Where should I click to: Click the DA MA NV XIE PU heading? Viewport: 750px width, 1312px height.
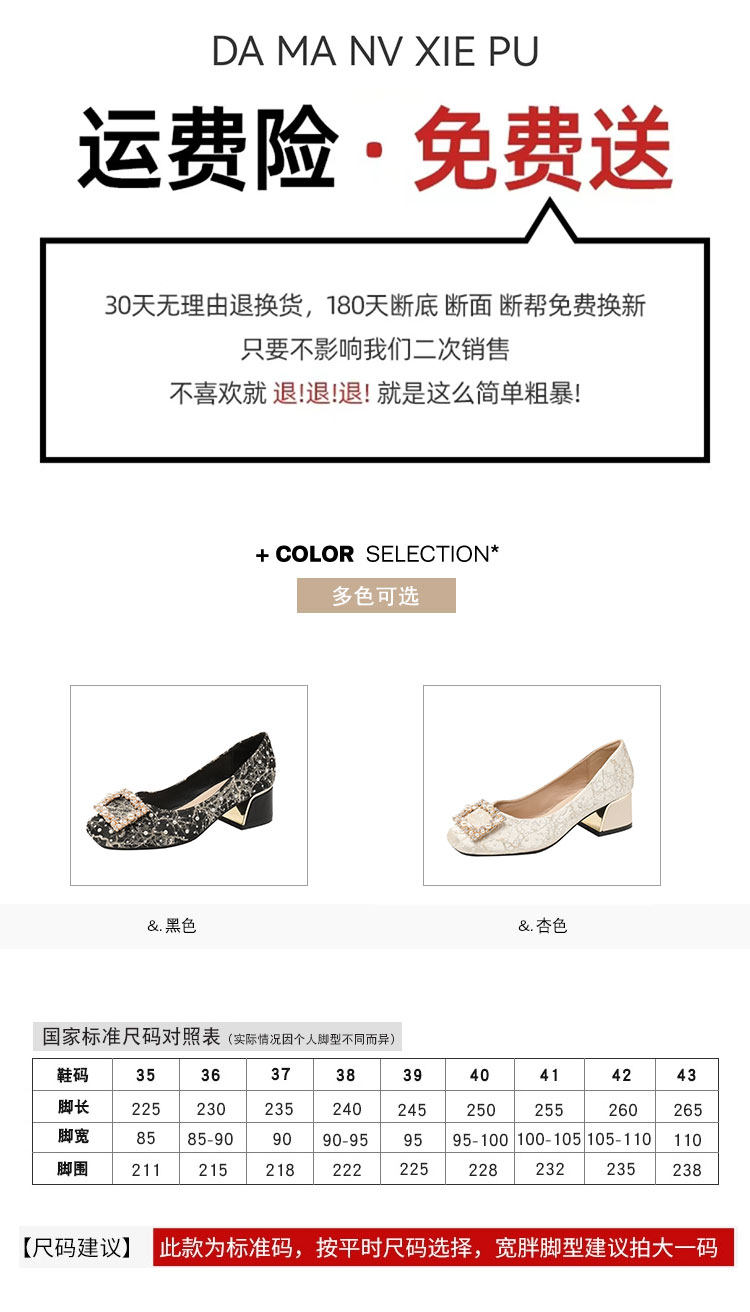click(x=375, y=51)
